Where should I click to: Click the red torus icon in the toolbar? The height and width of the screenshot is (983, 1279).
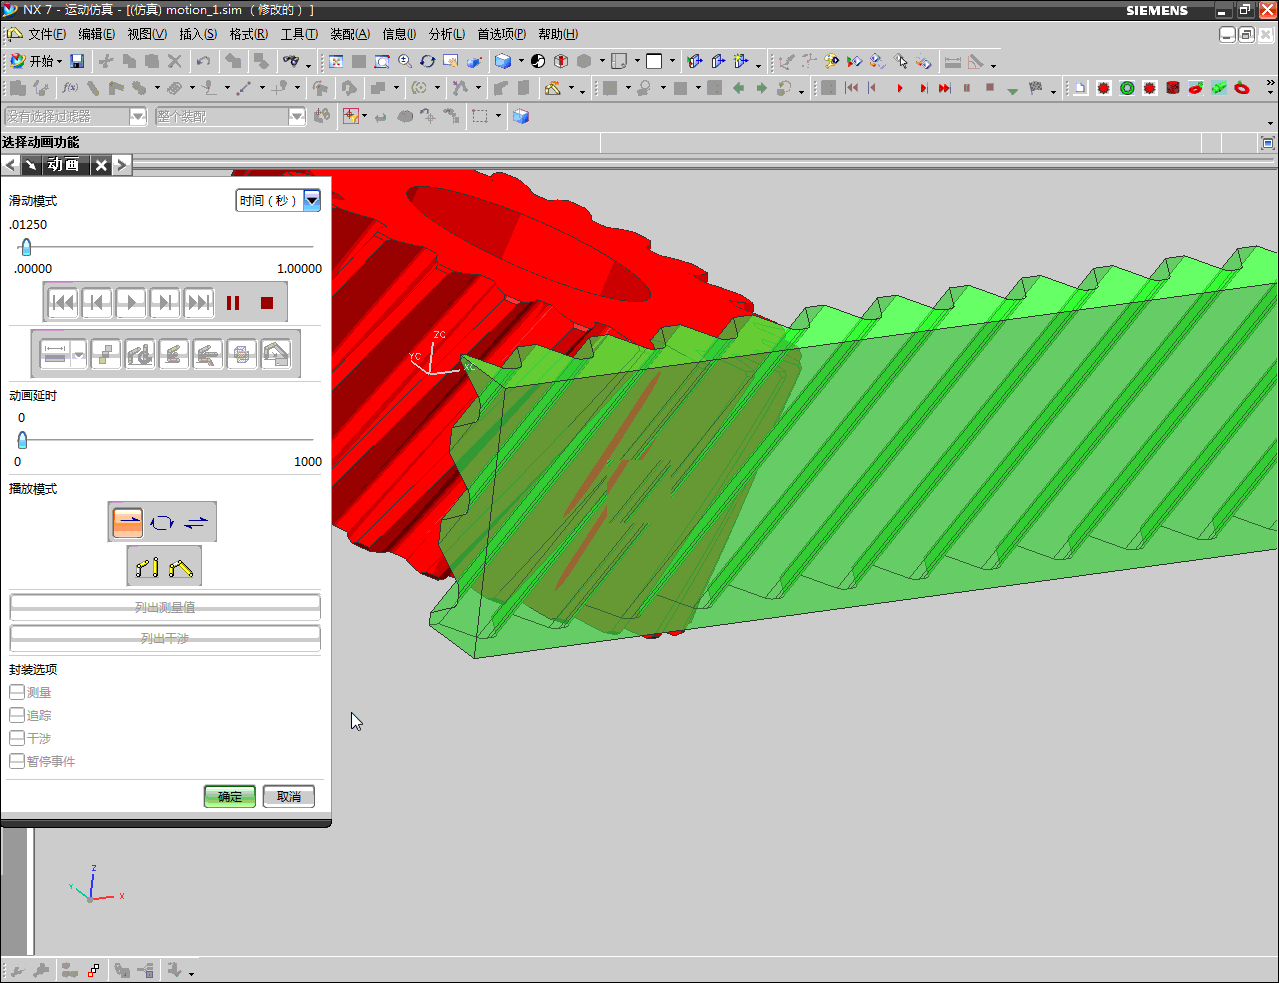click(1242, 88)
